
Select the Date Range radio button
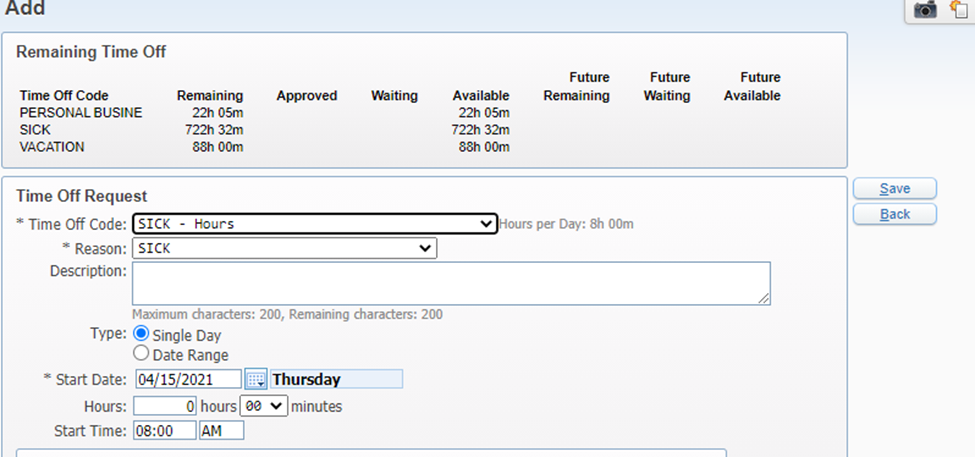tap(142, 354)
